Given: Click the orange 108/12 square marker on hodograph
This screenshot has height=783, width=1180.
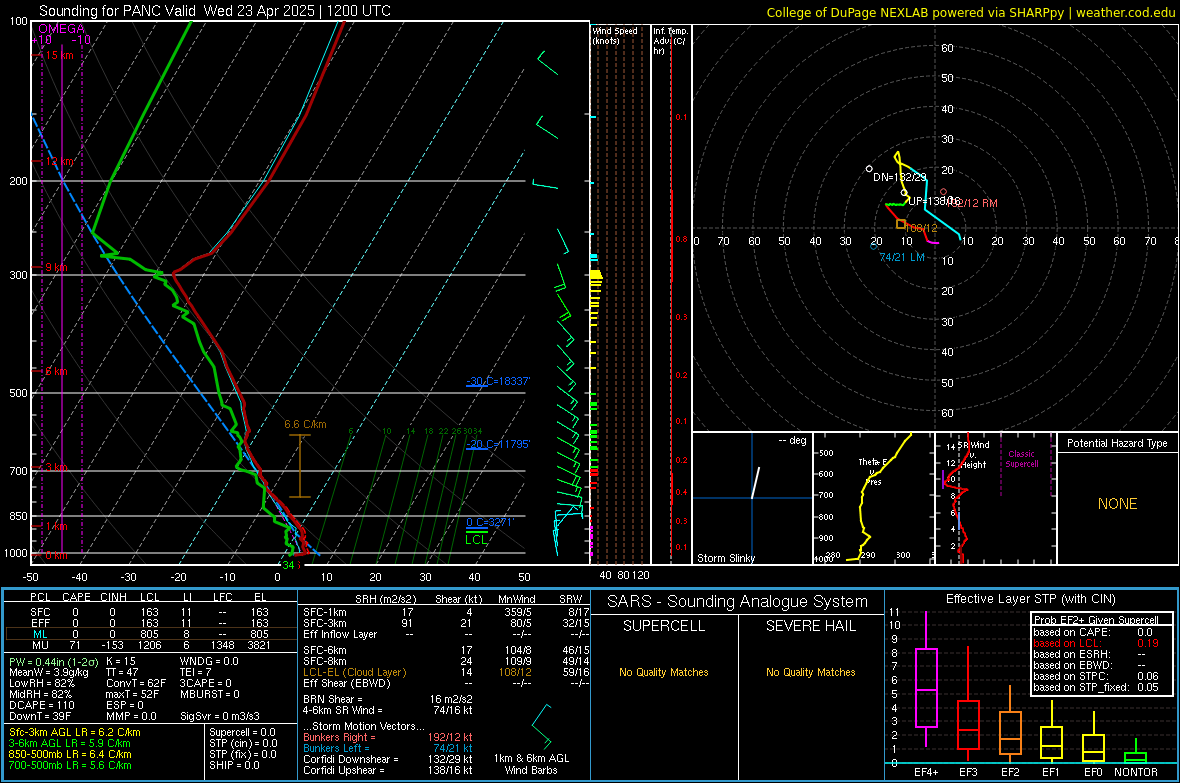Looking at the screenshot, I should [x=901, y=224].
